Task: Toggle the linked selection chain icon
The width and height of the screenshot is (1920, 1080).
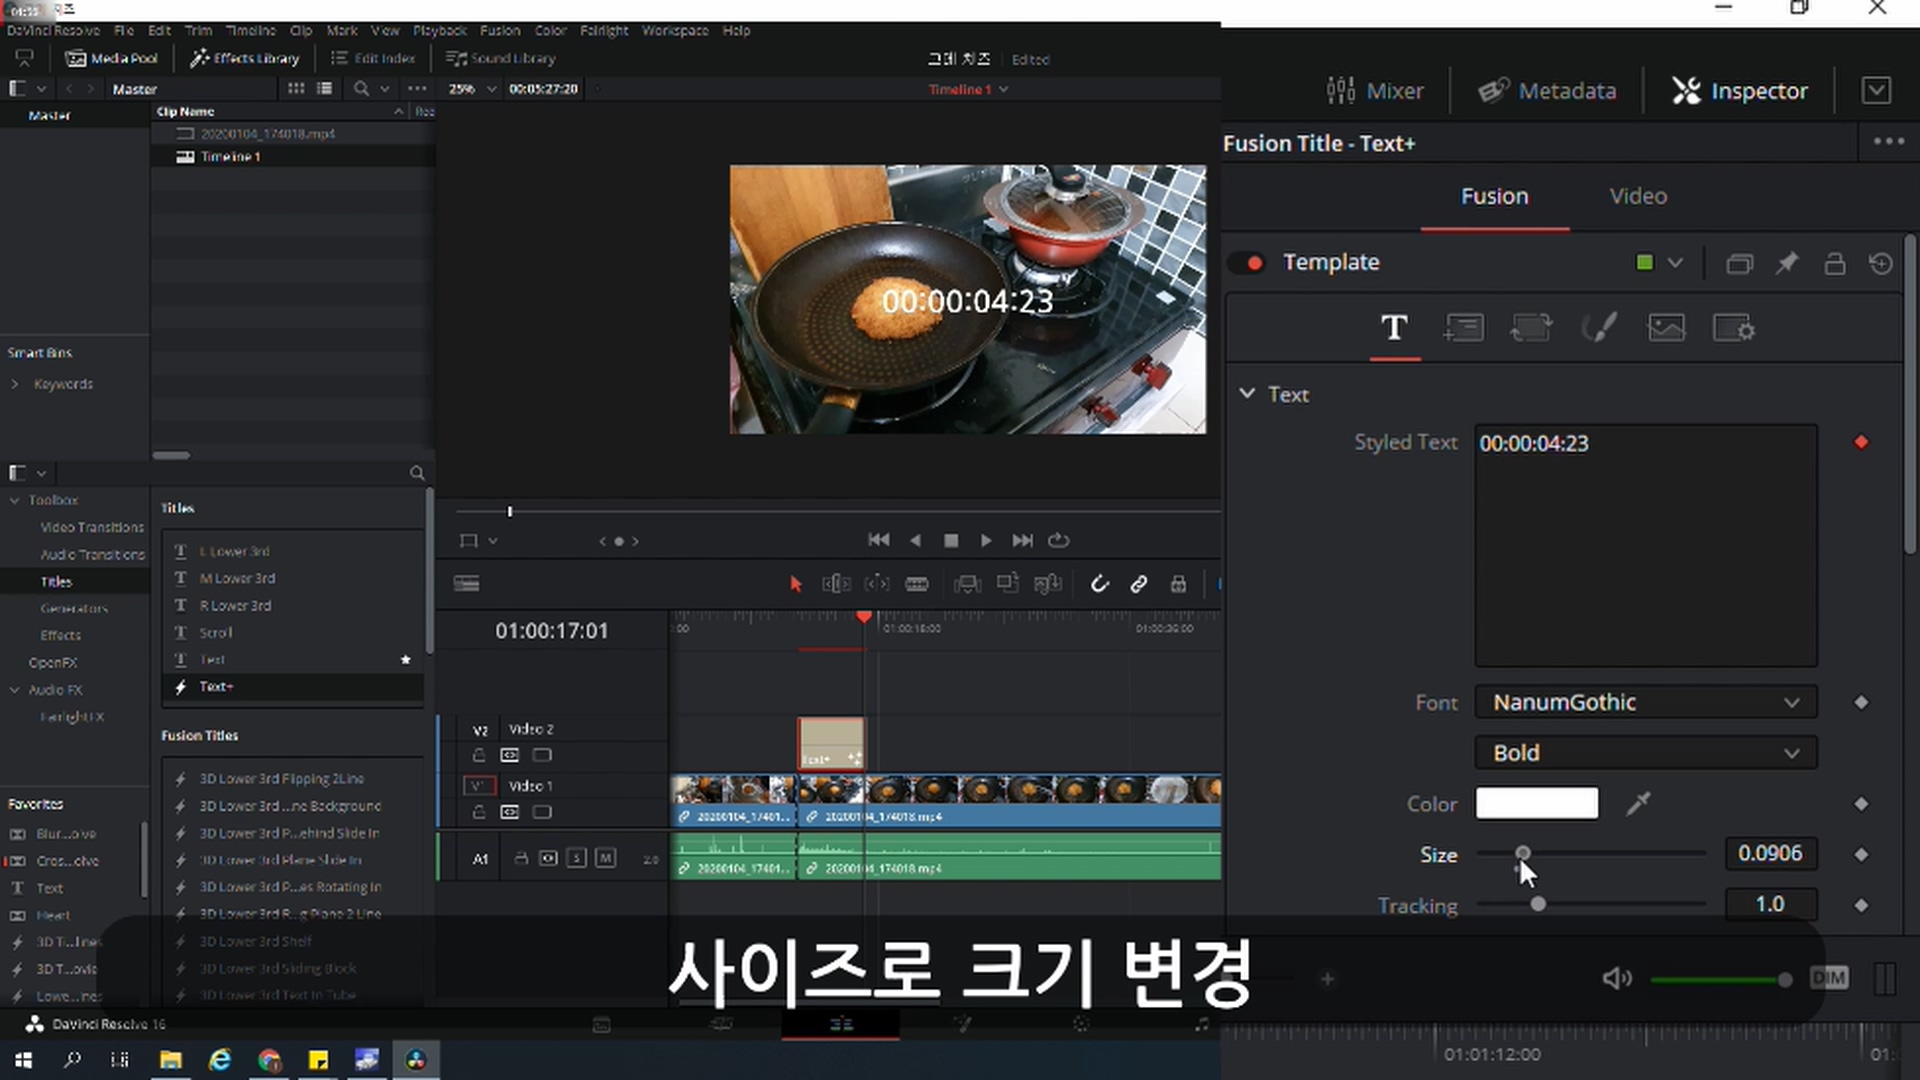Action: (1139, 584)
